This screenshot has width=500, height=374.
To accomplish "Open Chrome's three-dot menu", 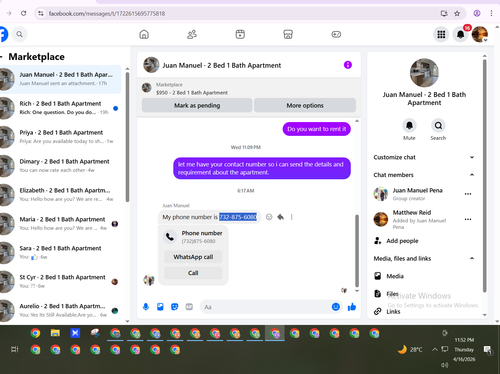I will tap(491, 13).
